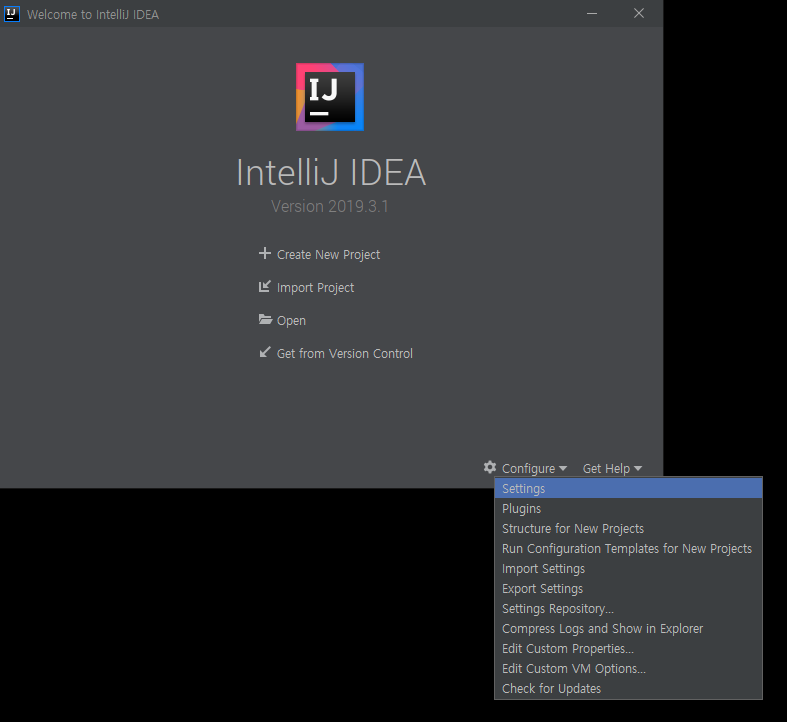Screen dimensions: 787x722
Task: Select Edit Custom Properties...
Action: tap(628, 649)
